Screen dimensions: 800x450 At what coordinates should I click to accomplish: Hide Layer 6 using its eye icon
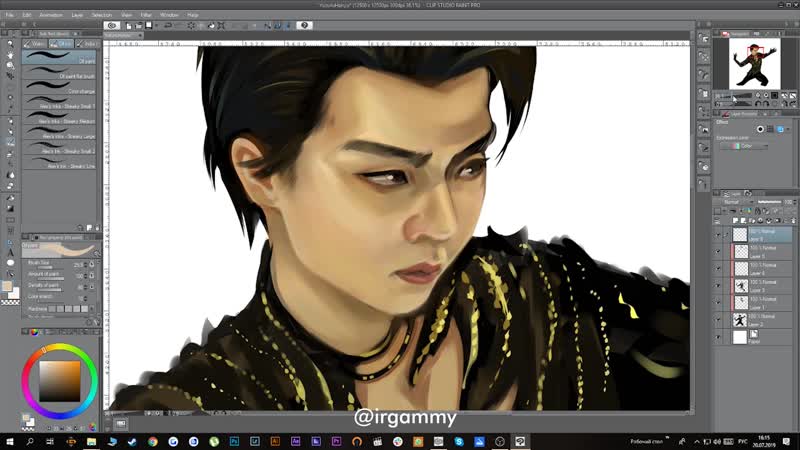718,235
